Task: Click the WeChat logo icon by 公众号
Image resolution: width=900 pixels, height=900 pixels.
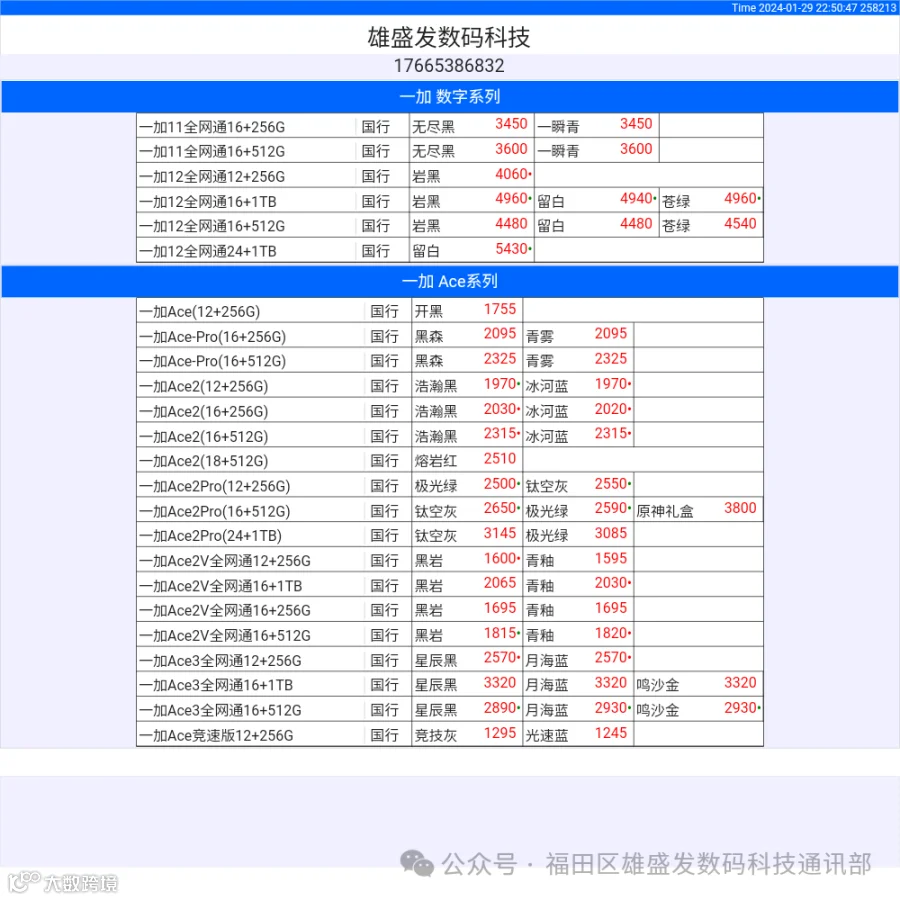Action: click(x=417, y=864)
